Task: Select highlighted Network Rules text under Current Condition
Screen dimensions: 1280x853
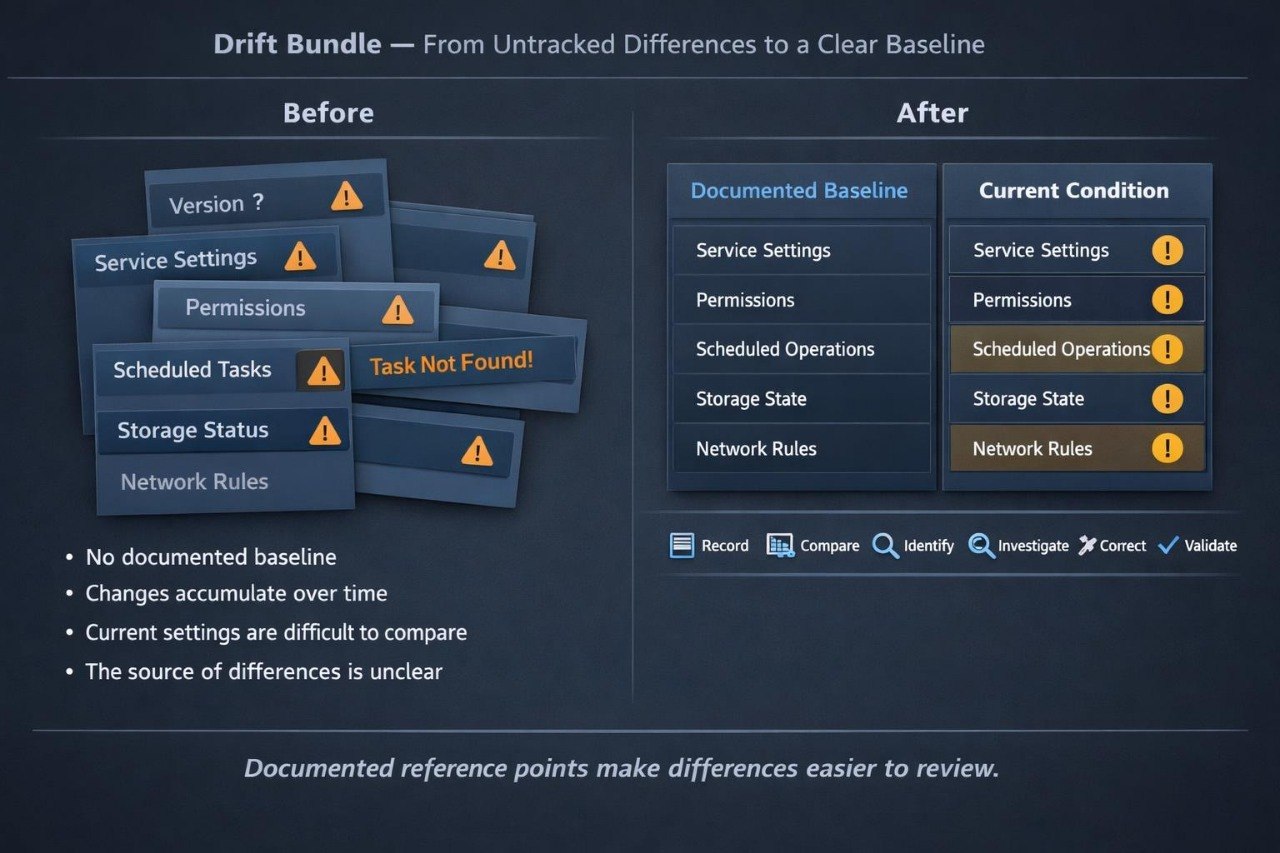Action: point(1032,449)
